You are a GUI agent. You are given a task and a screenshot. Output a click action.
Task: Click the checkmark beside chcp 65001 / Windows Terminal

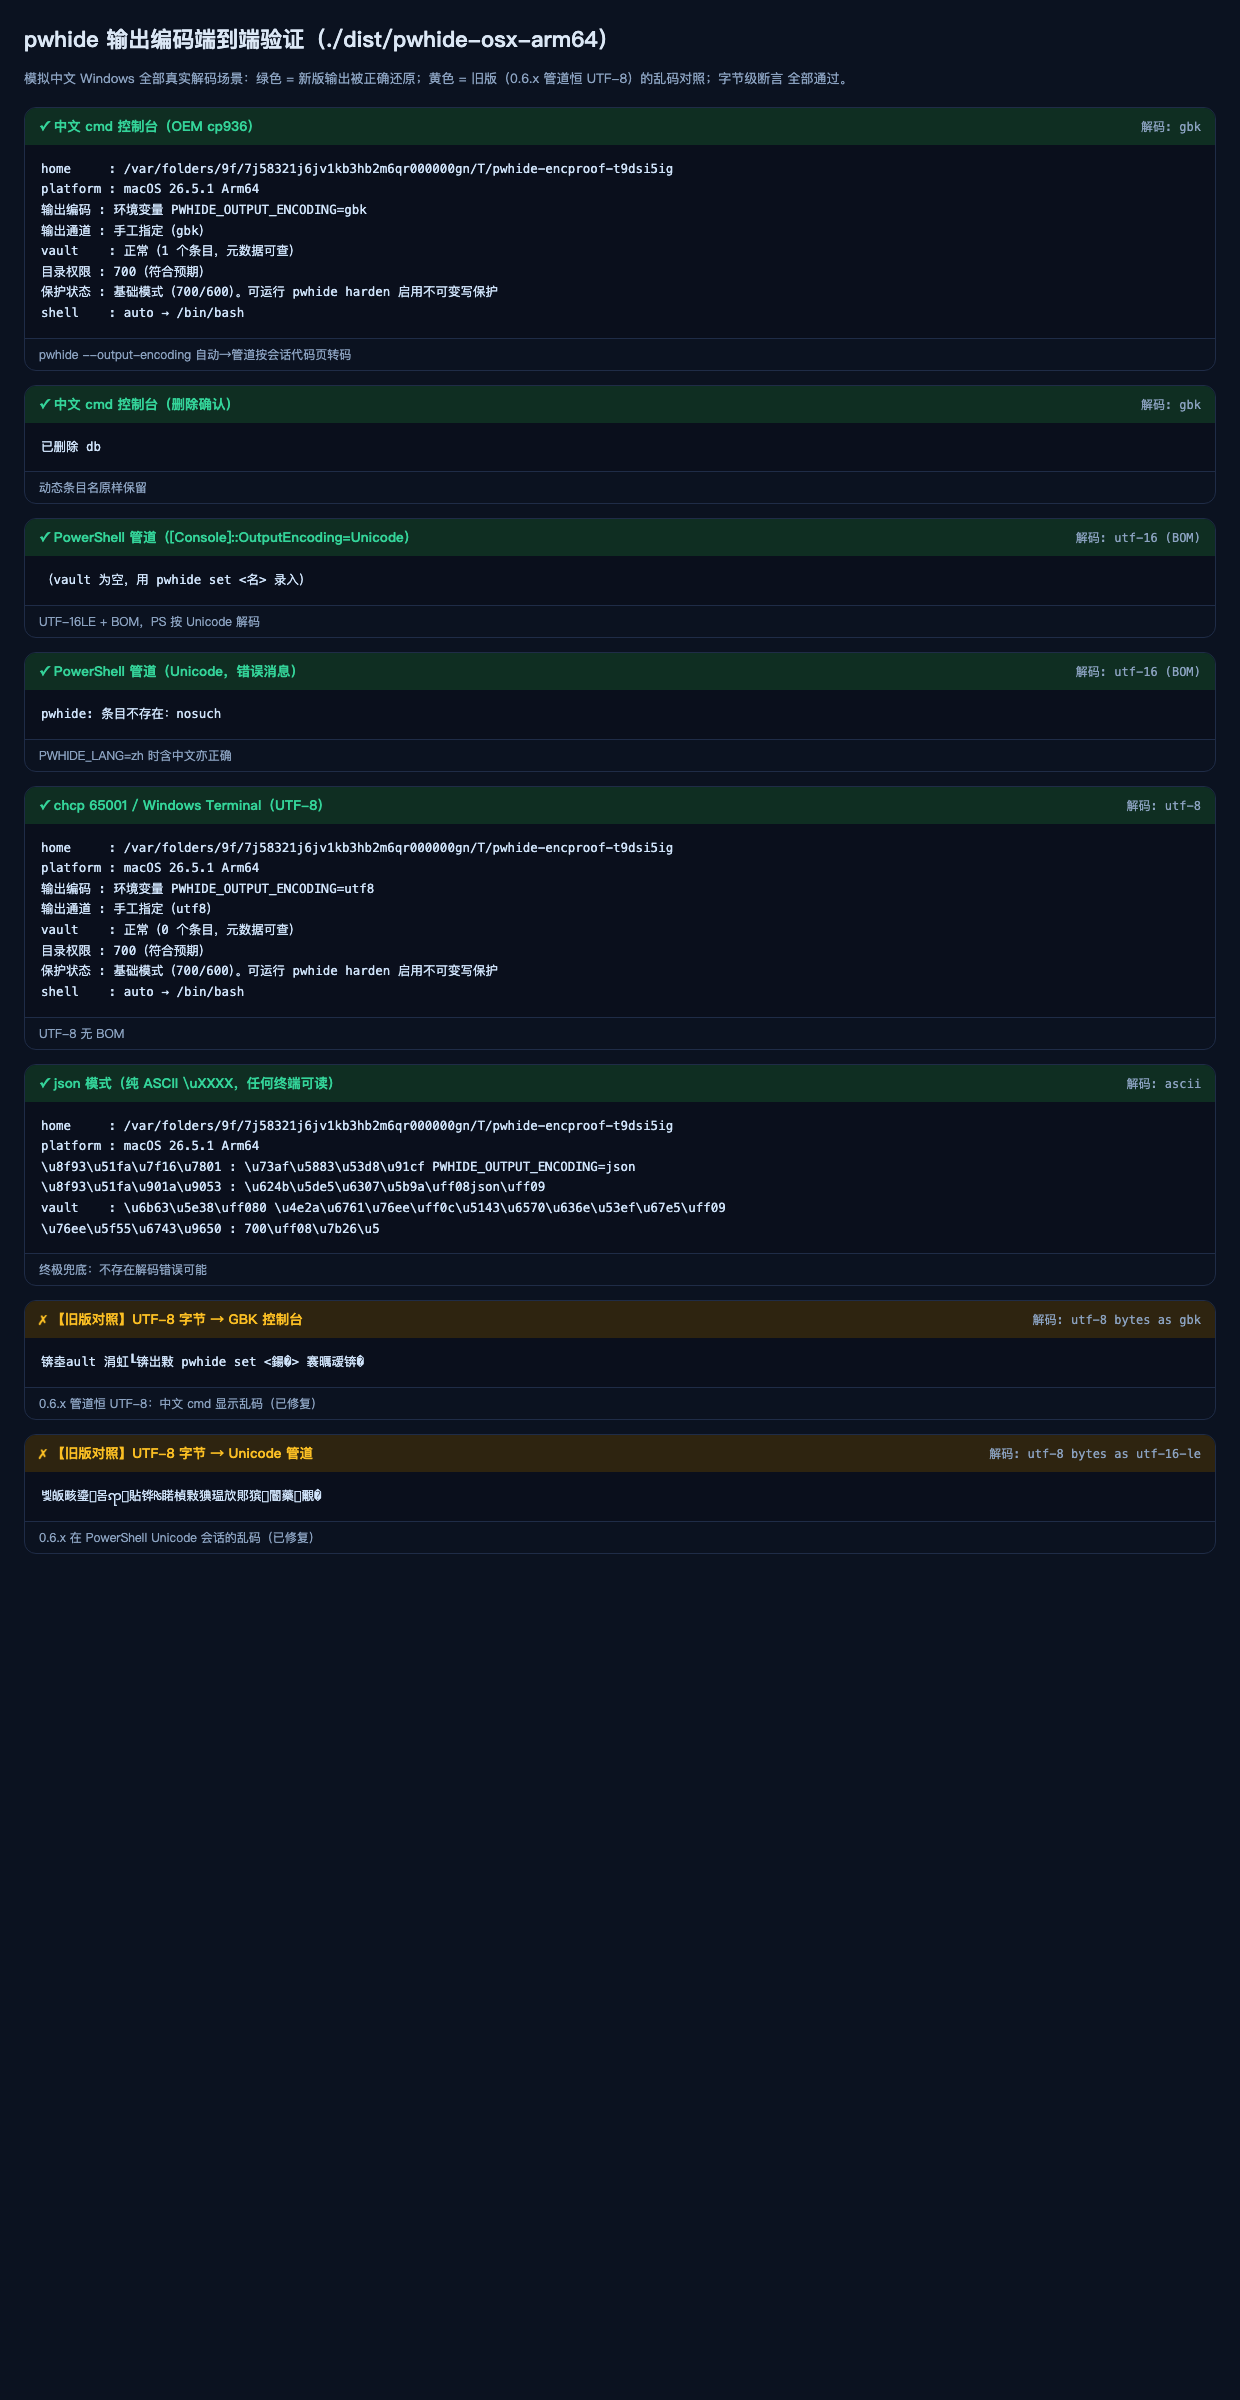point(45,805)
